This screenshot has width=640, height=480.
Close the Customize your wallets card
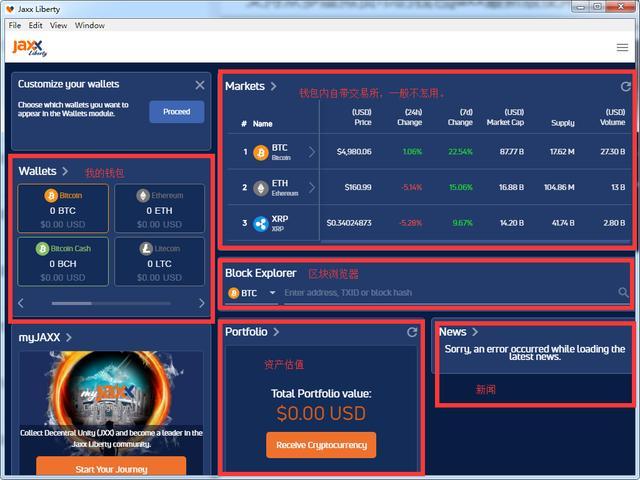(x=199, y=85)
